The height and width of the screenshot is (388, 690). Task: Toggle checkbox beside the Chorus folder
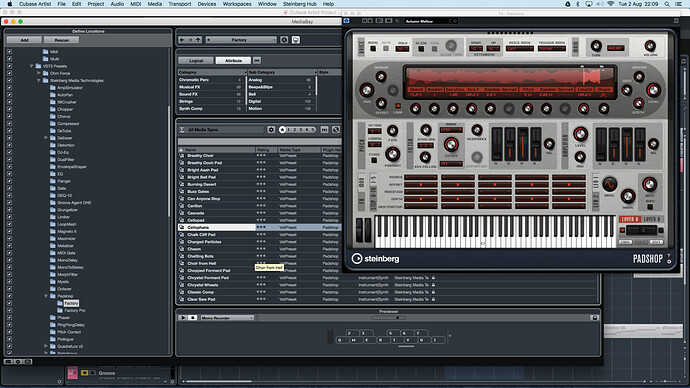(10, 117)
